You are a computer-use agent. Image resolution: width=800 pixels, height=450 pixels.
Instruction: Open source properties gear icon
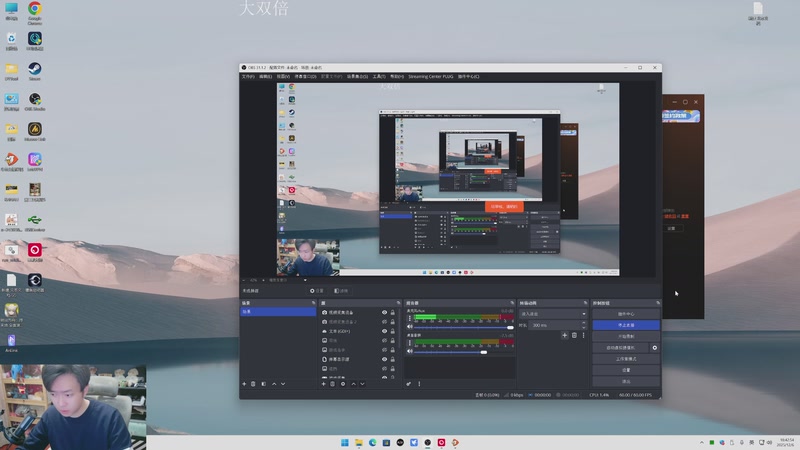point(343,384)
